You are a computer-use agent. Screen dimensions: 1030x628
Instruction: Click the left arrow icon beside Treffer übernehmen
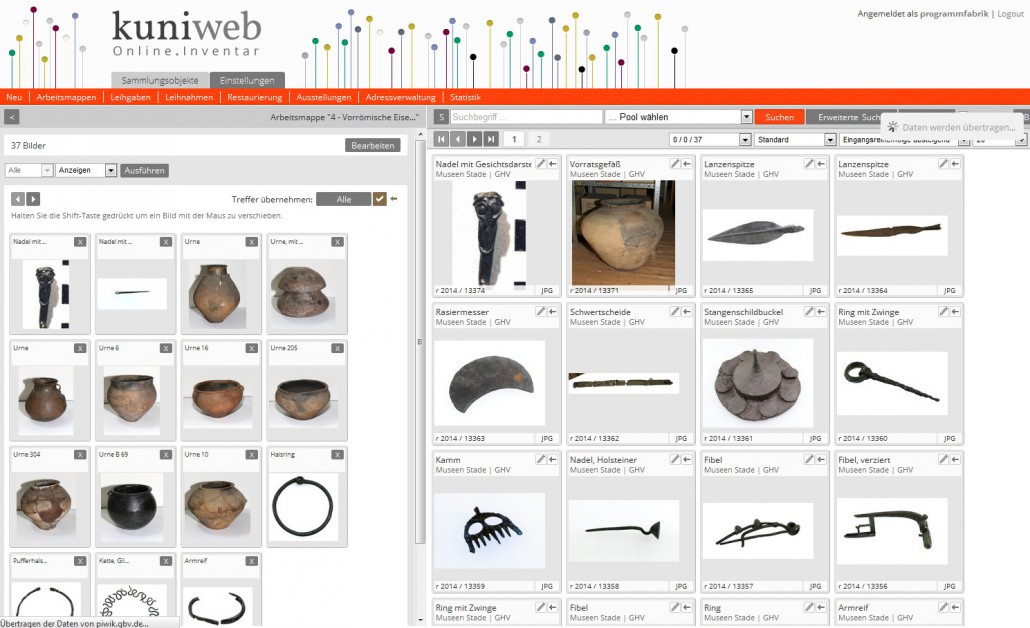pyautogui.click(x=394, y=199)
